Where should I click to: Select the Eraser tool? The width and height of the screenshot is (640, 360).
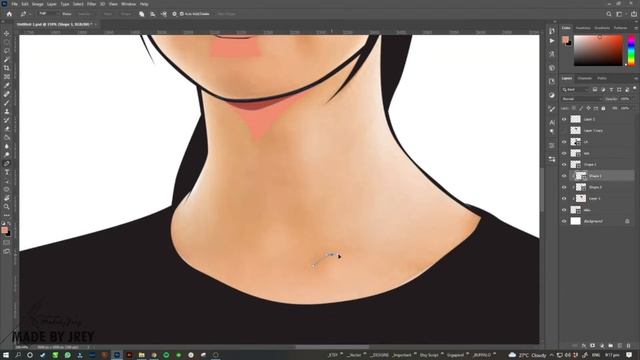pos(7,129)
